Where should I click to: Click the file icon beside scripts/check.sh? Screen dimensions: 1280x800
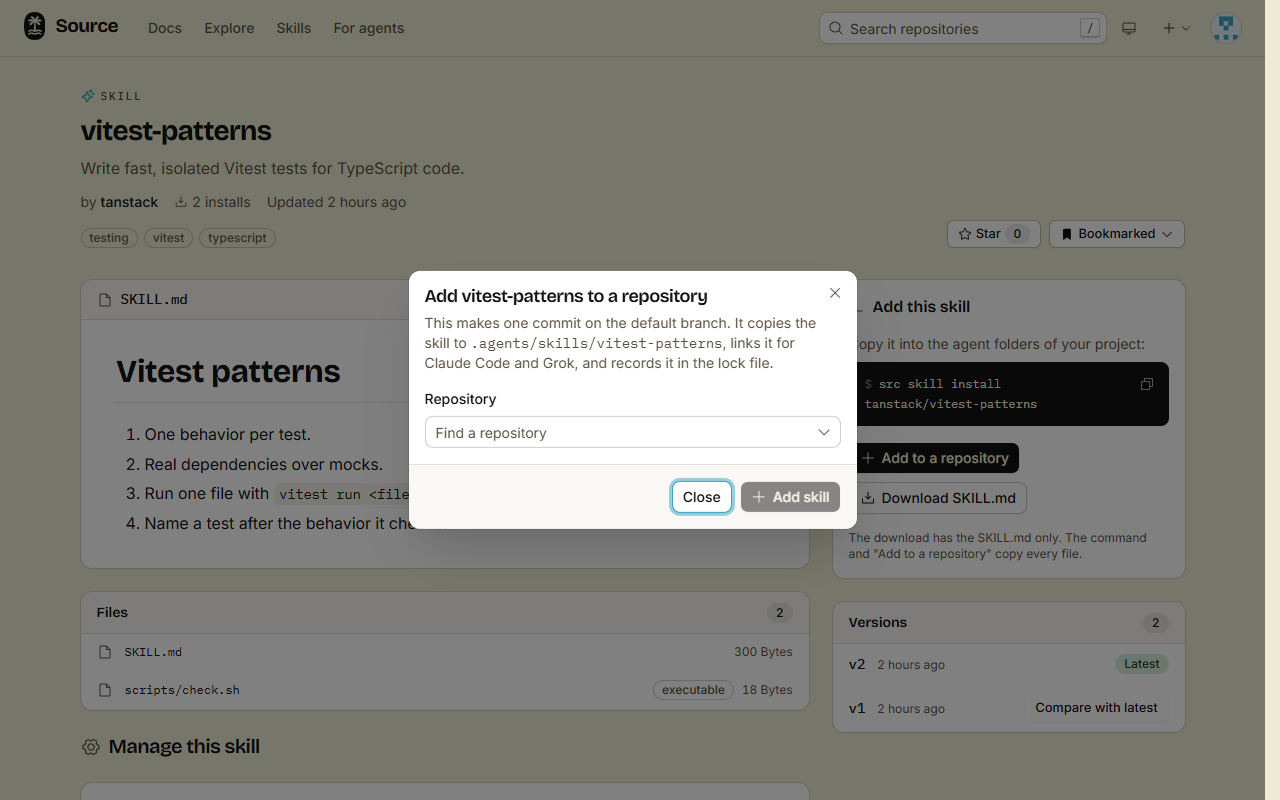[x=105, y=690]
